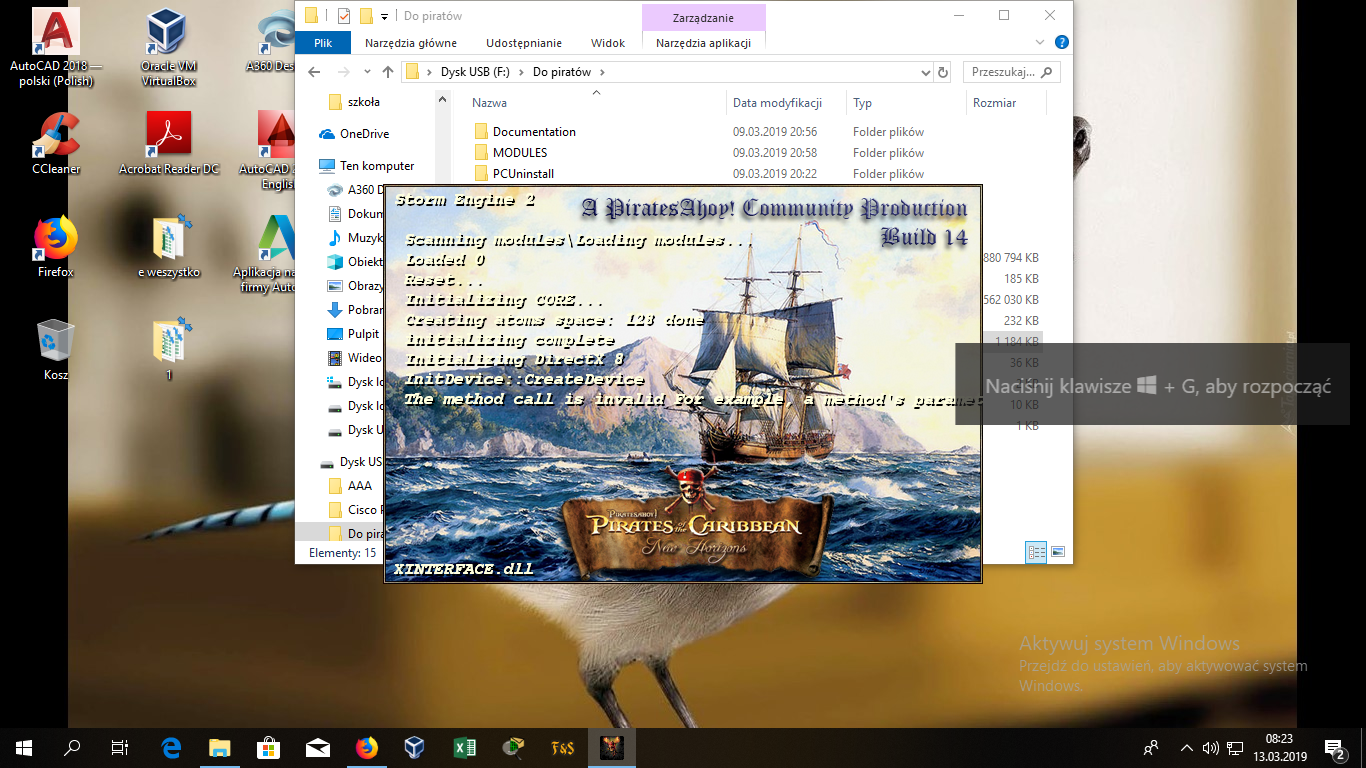This screenshot has width=1366, height=768.
Task: Open Explorer help question mark
Action: [x=1062, y=43]
